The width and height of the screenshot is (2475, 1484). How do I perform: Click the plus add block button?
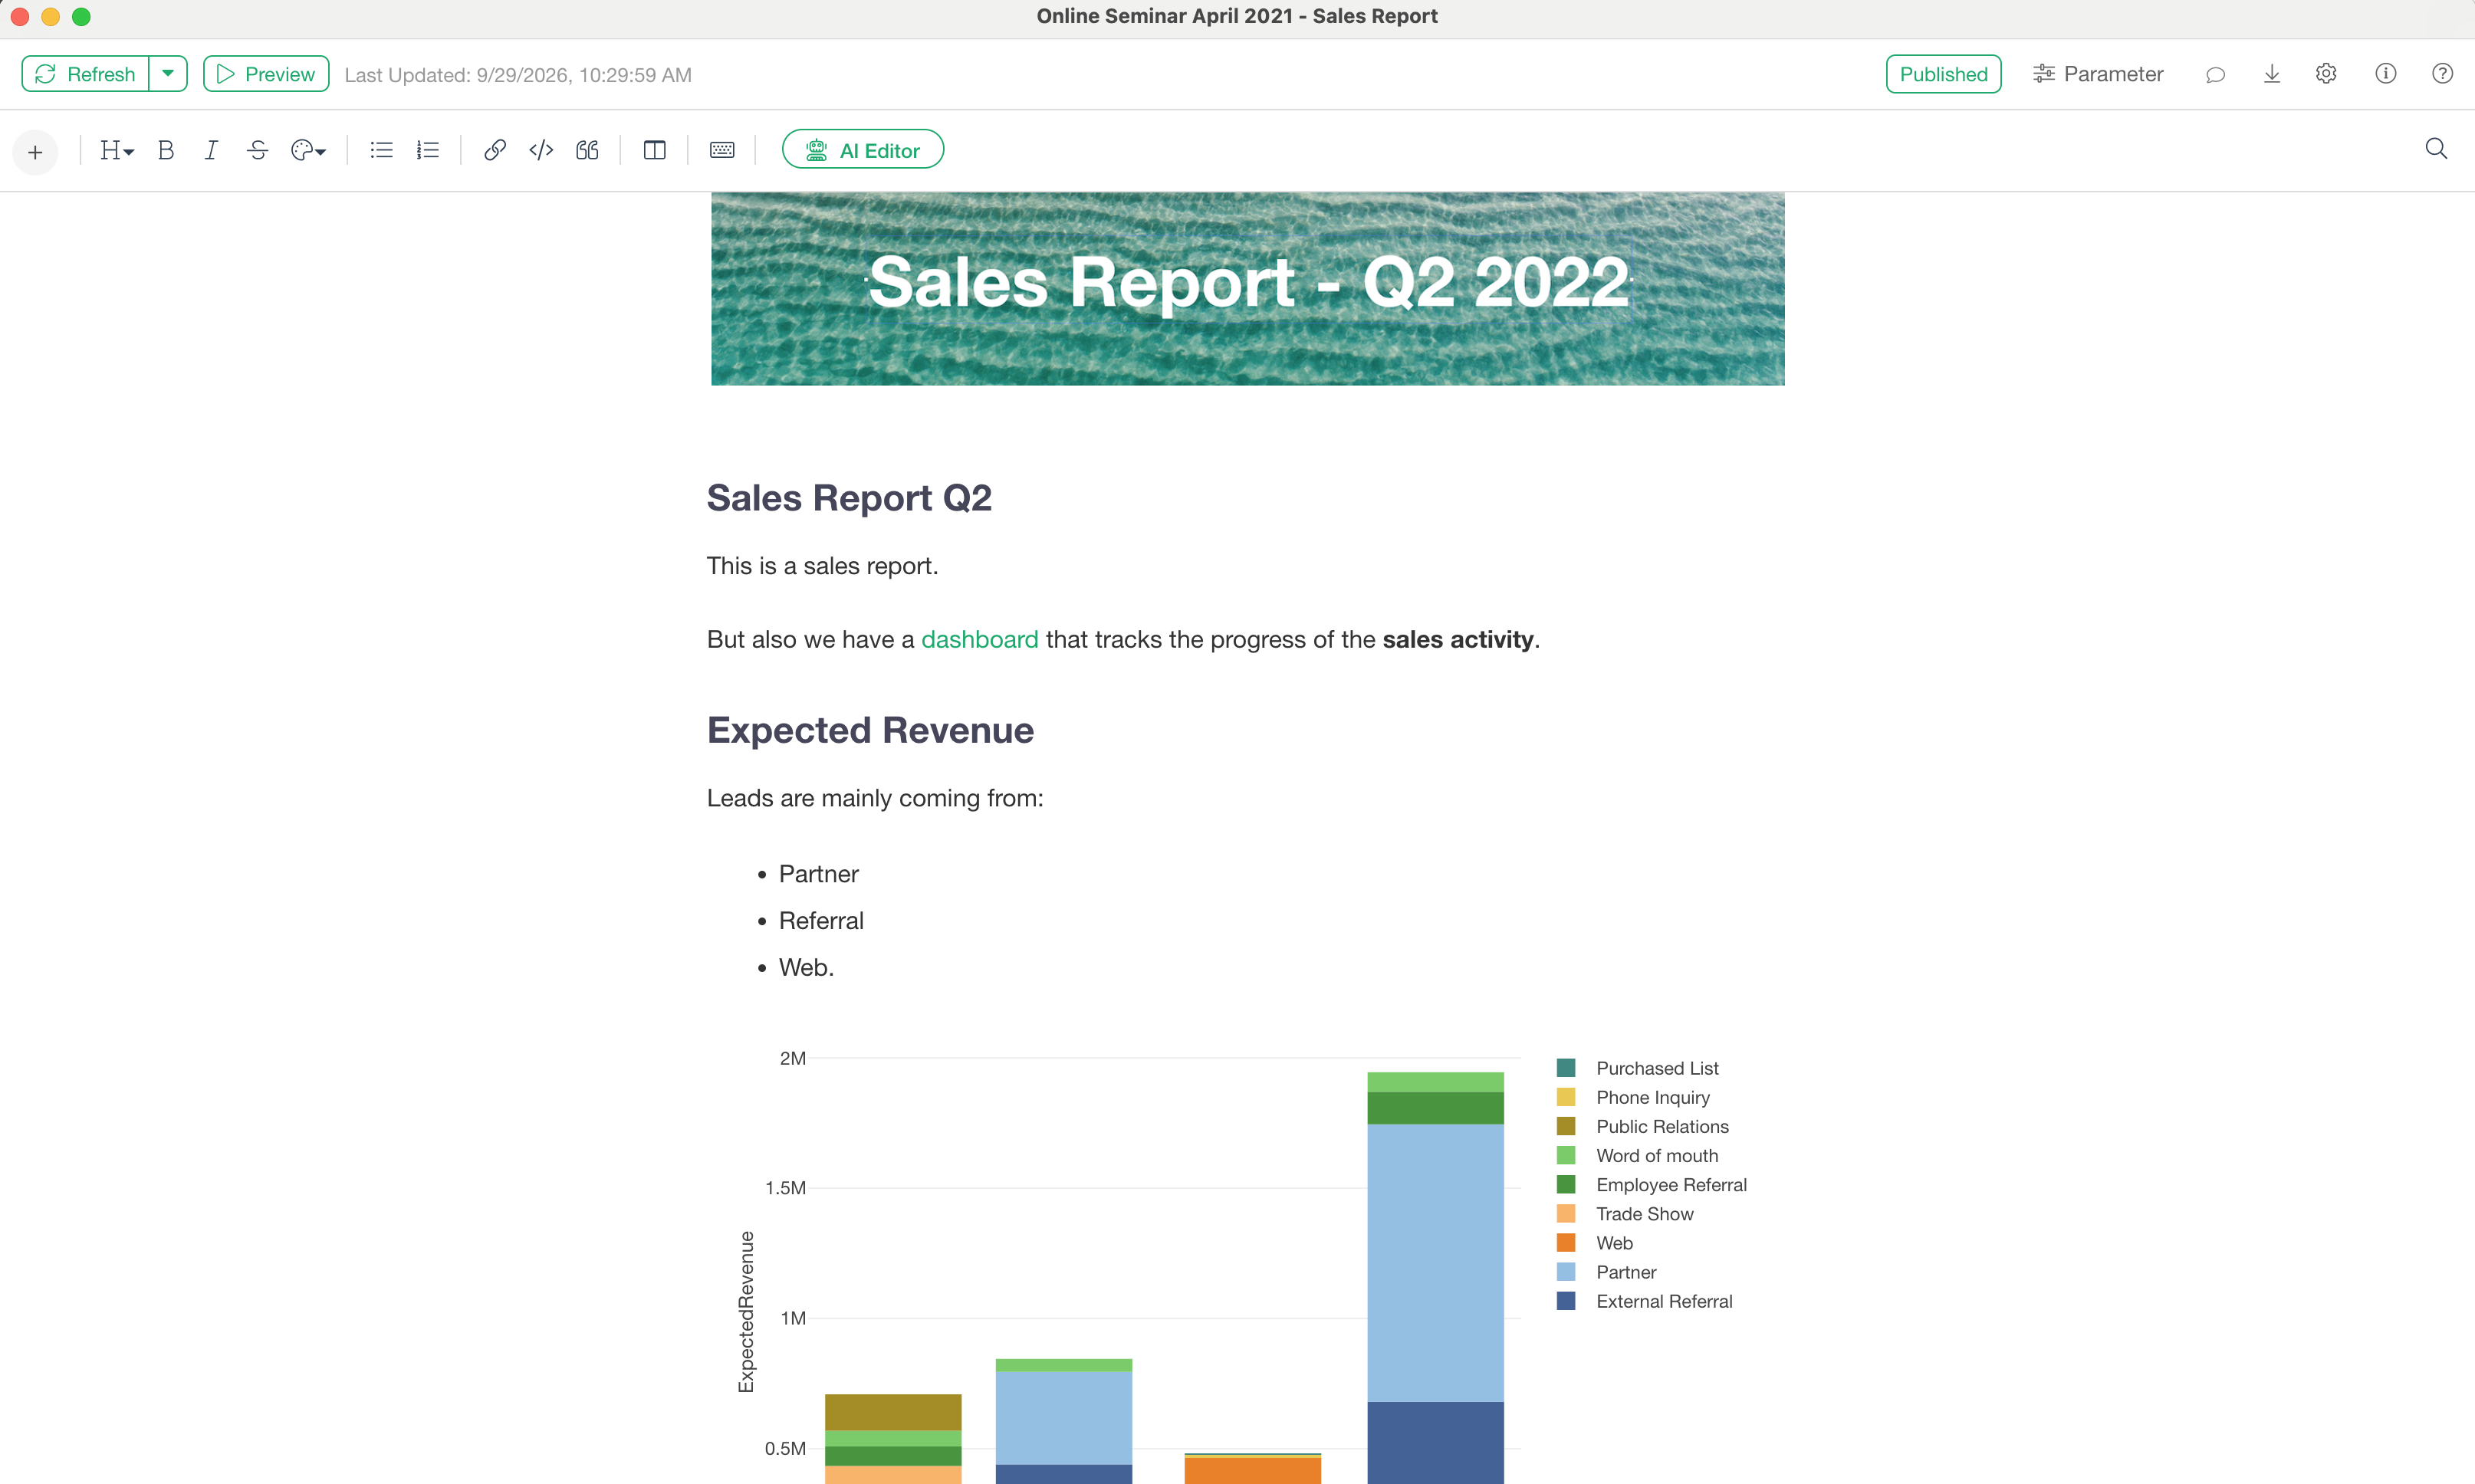(35, 152)
